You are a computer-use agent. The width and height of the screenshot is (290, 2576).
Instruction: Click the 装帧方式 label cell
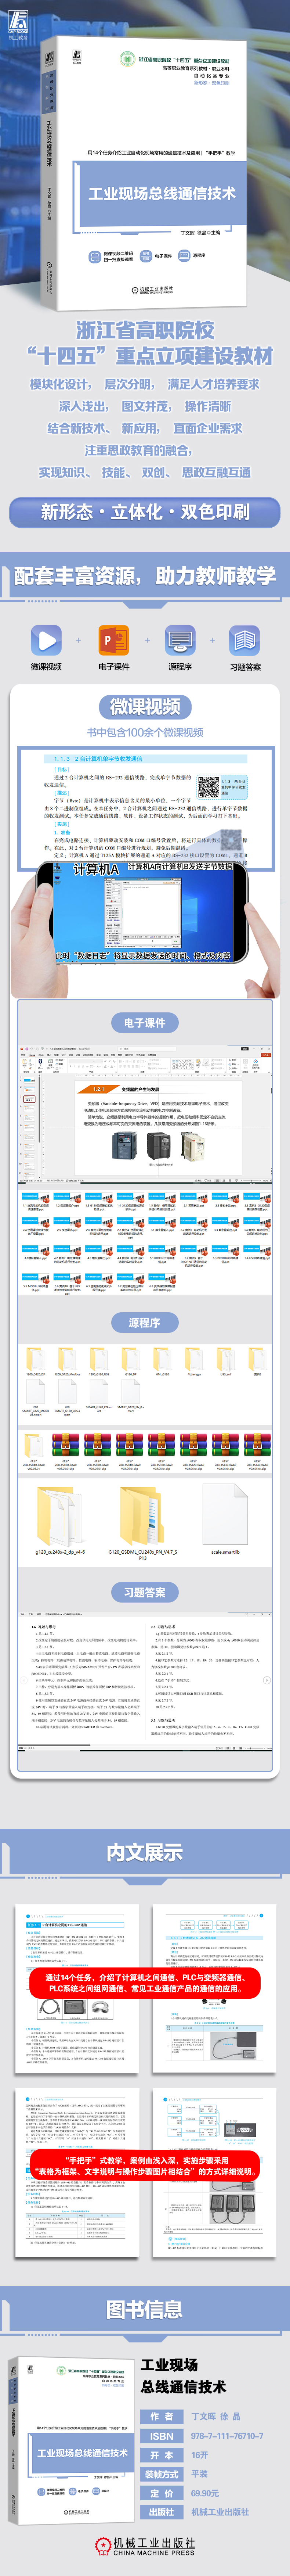[161, 2474]
